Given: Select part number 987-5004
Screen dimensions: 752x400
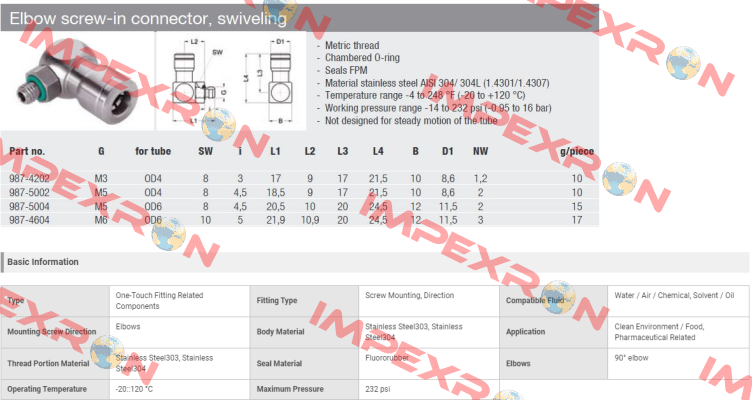Looking at the screenshot, I should pyautogui.click(x=29, y=206).
